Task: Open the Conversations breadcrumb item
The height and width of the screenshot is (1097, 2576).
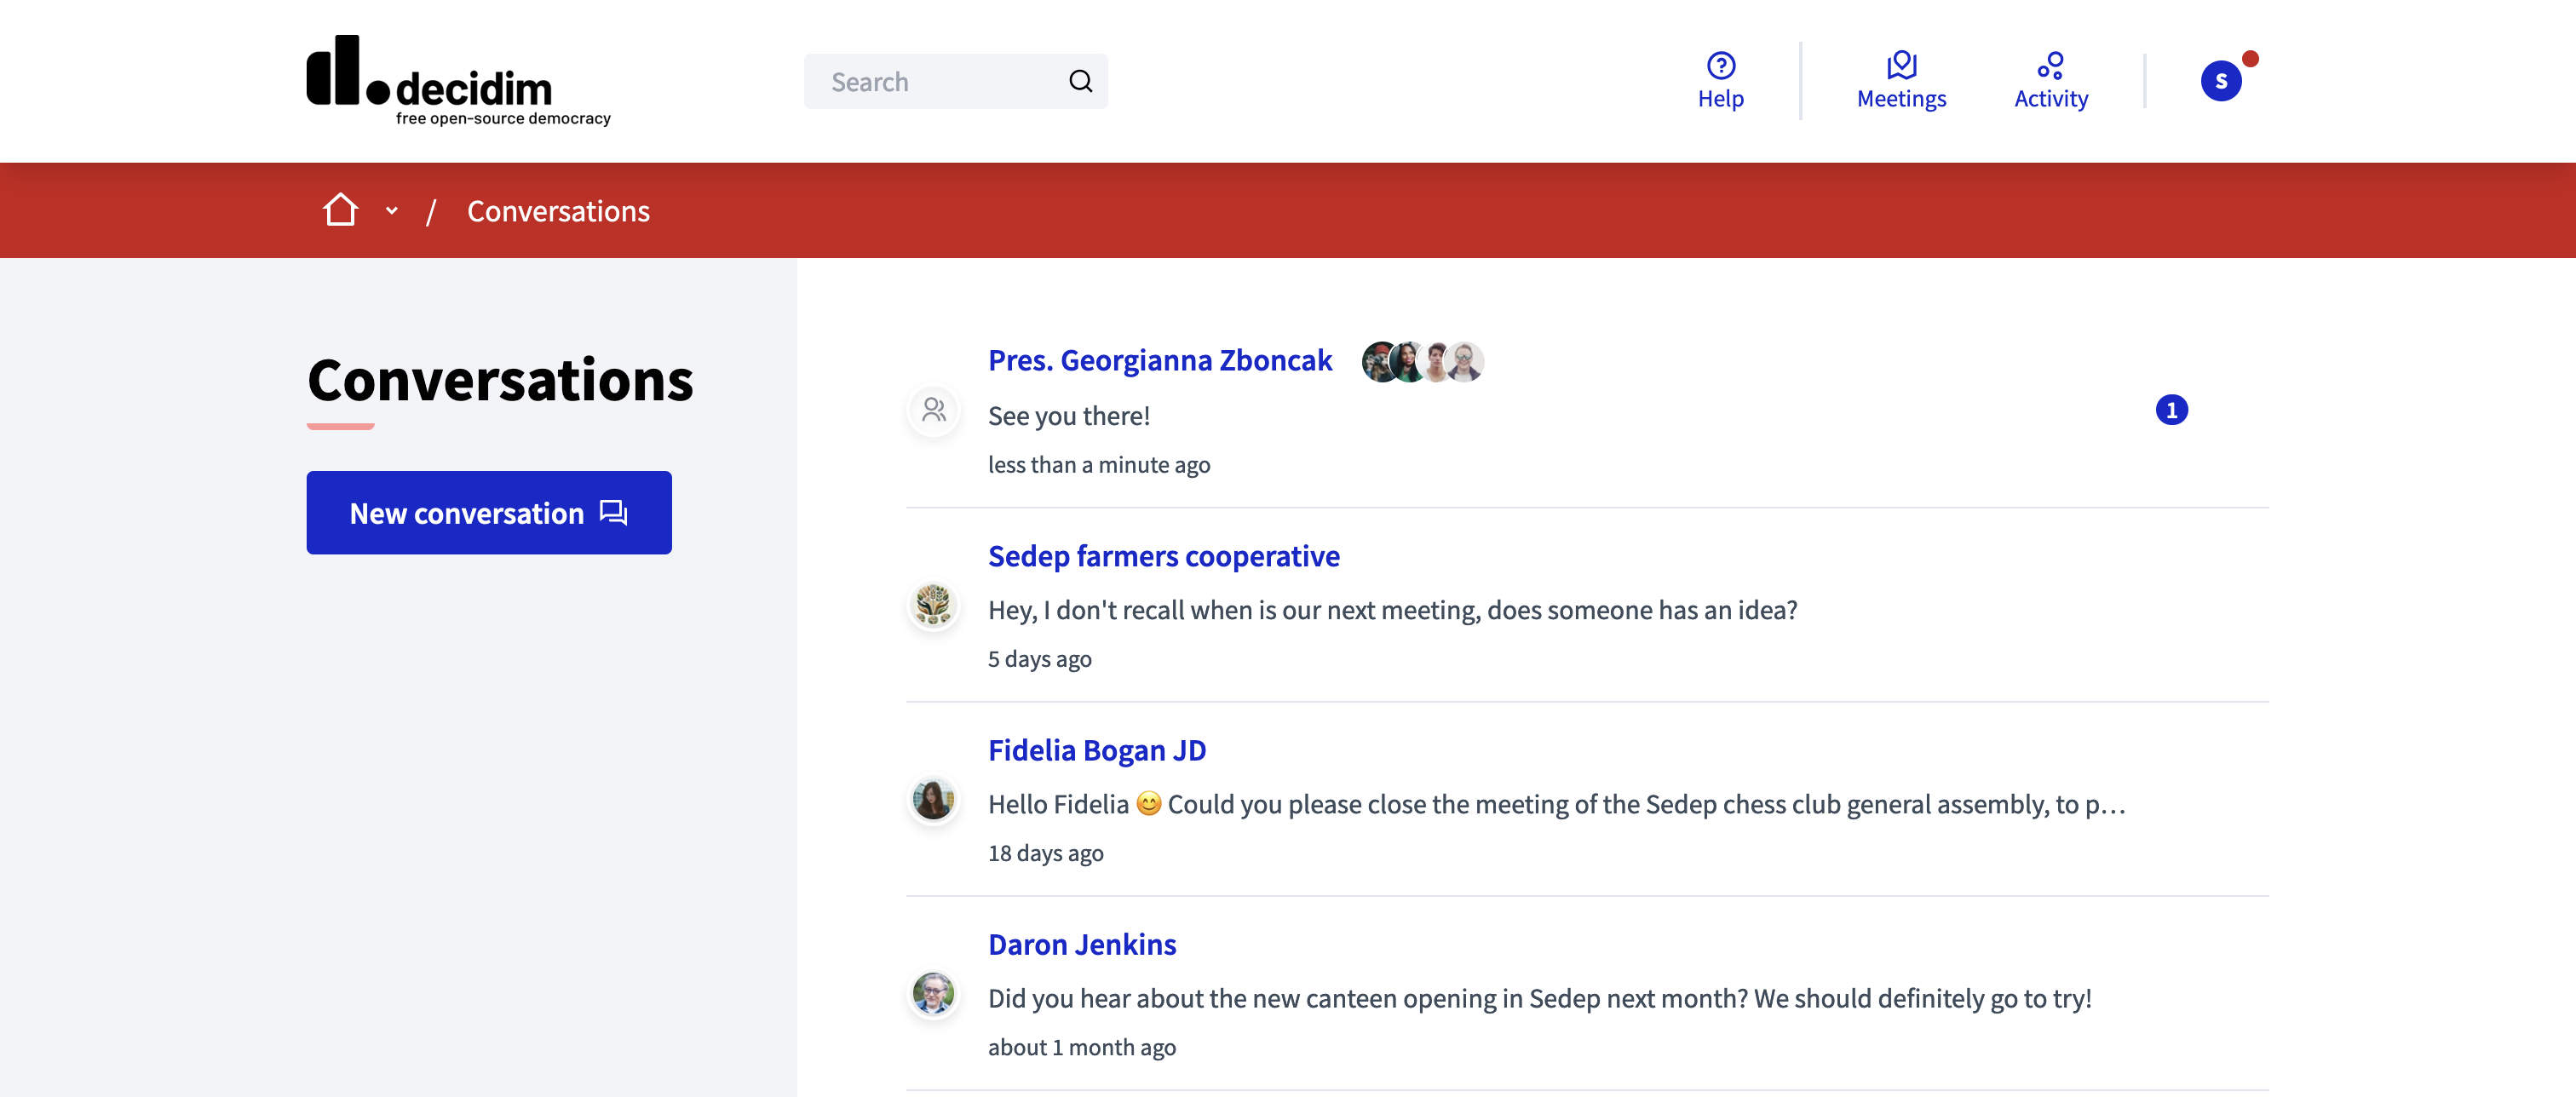Action: (x=558, y=210)
